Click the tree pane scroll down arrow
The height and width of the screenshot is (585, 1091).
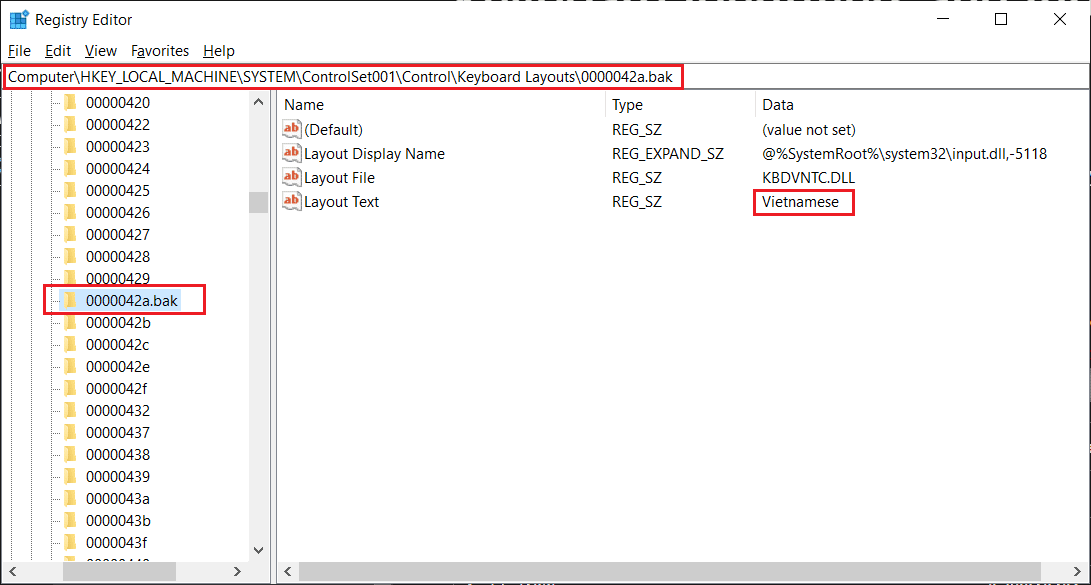pos(258,549)
